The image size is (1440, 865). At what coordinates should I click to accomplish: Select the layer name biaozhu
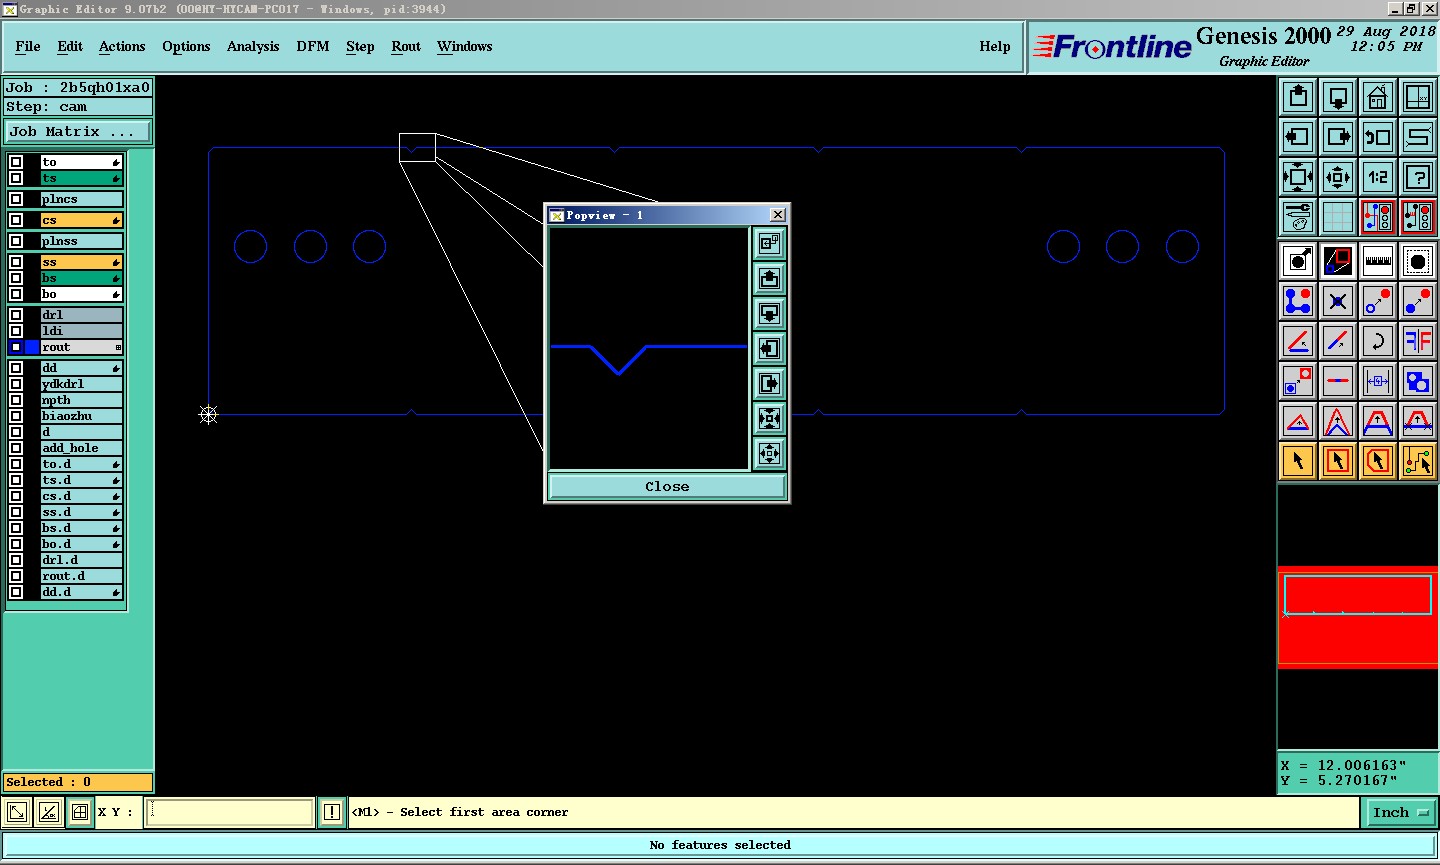point(81,416)
